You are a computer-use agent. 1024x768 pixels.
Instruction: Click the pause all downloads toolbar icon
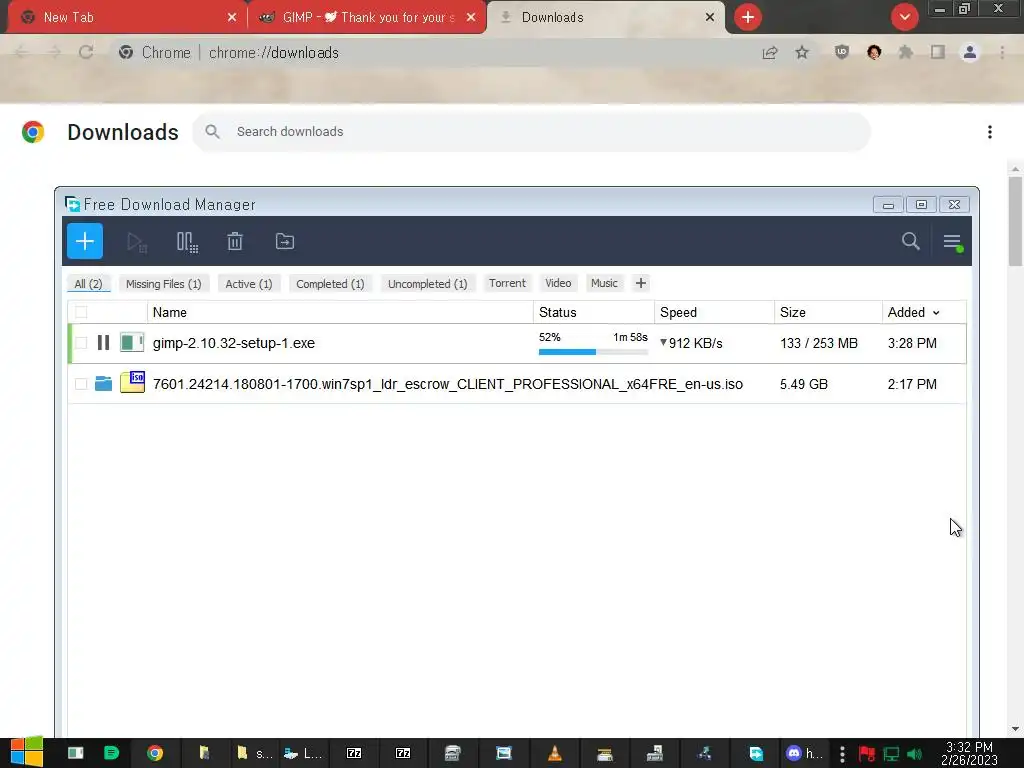click(x=187, y=242)
